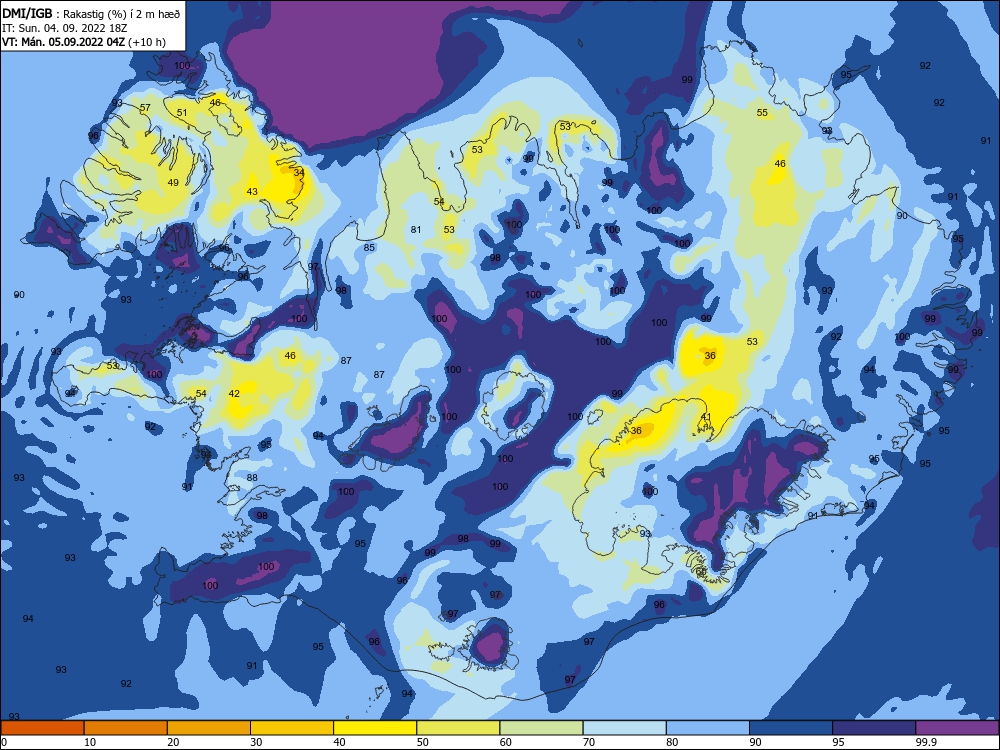Click the legend tick label '10'
The width and height of the screenshot is (1000, 750).
[90, 742]
